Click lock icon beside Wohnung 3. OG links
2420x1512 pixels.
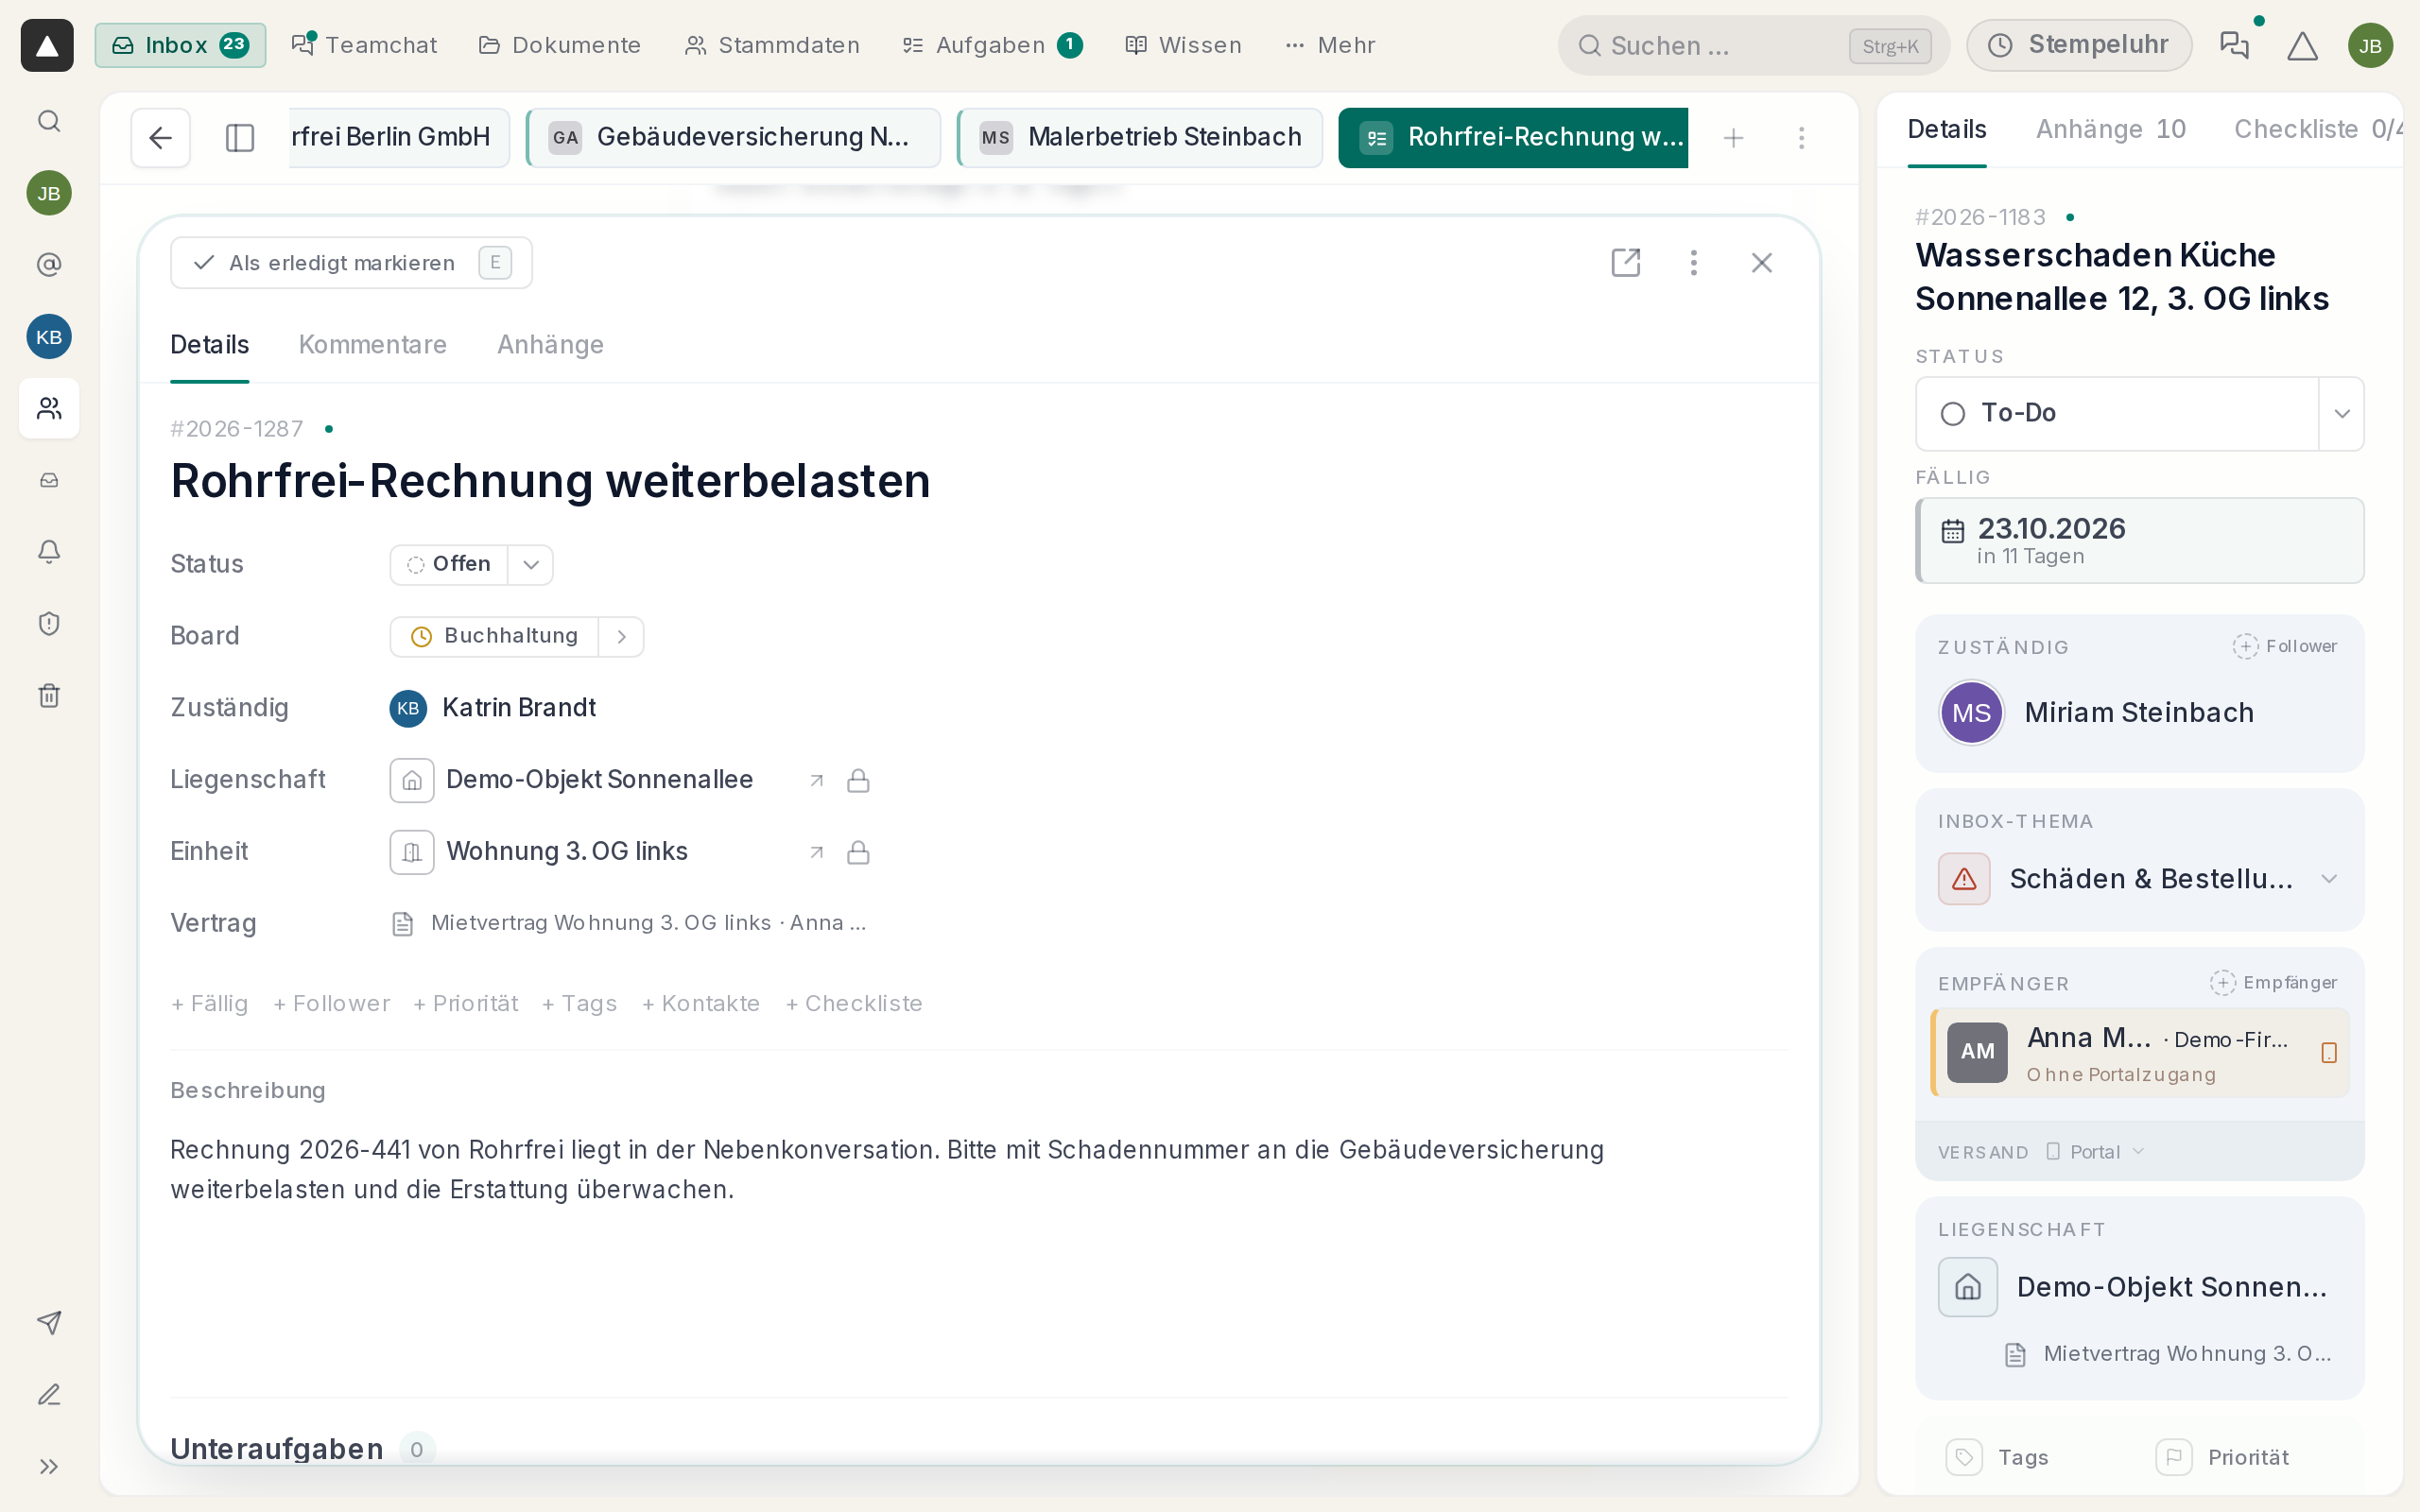(x=858, y=852)
